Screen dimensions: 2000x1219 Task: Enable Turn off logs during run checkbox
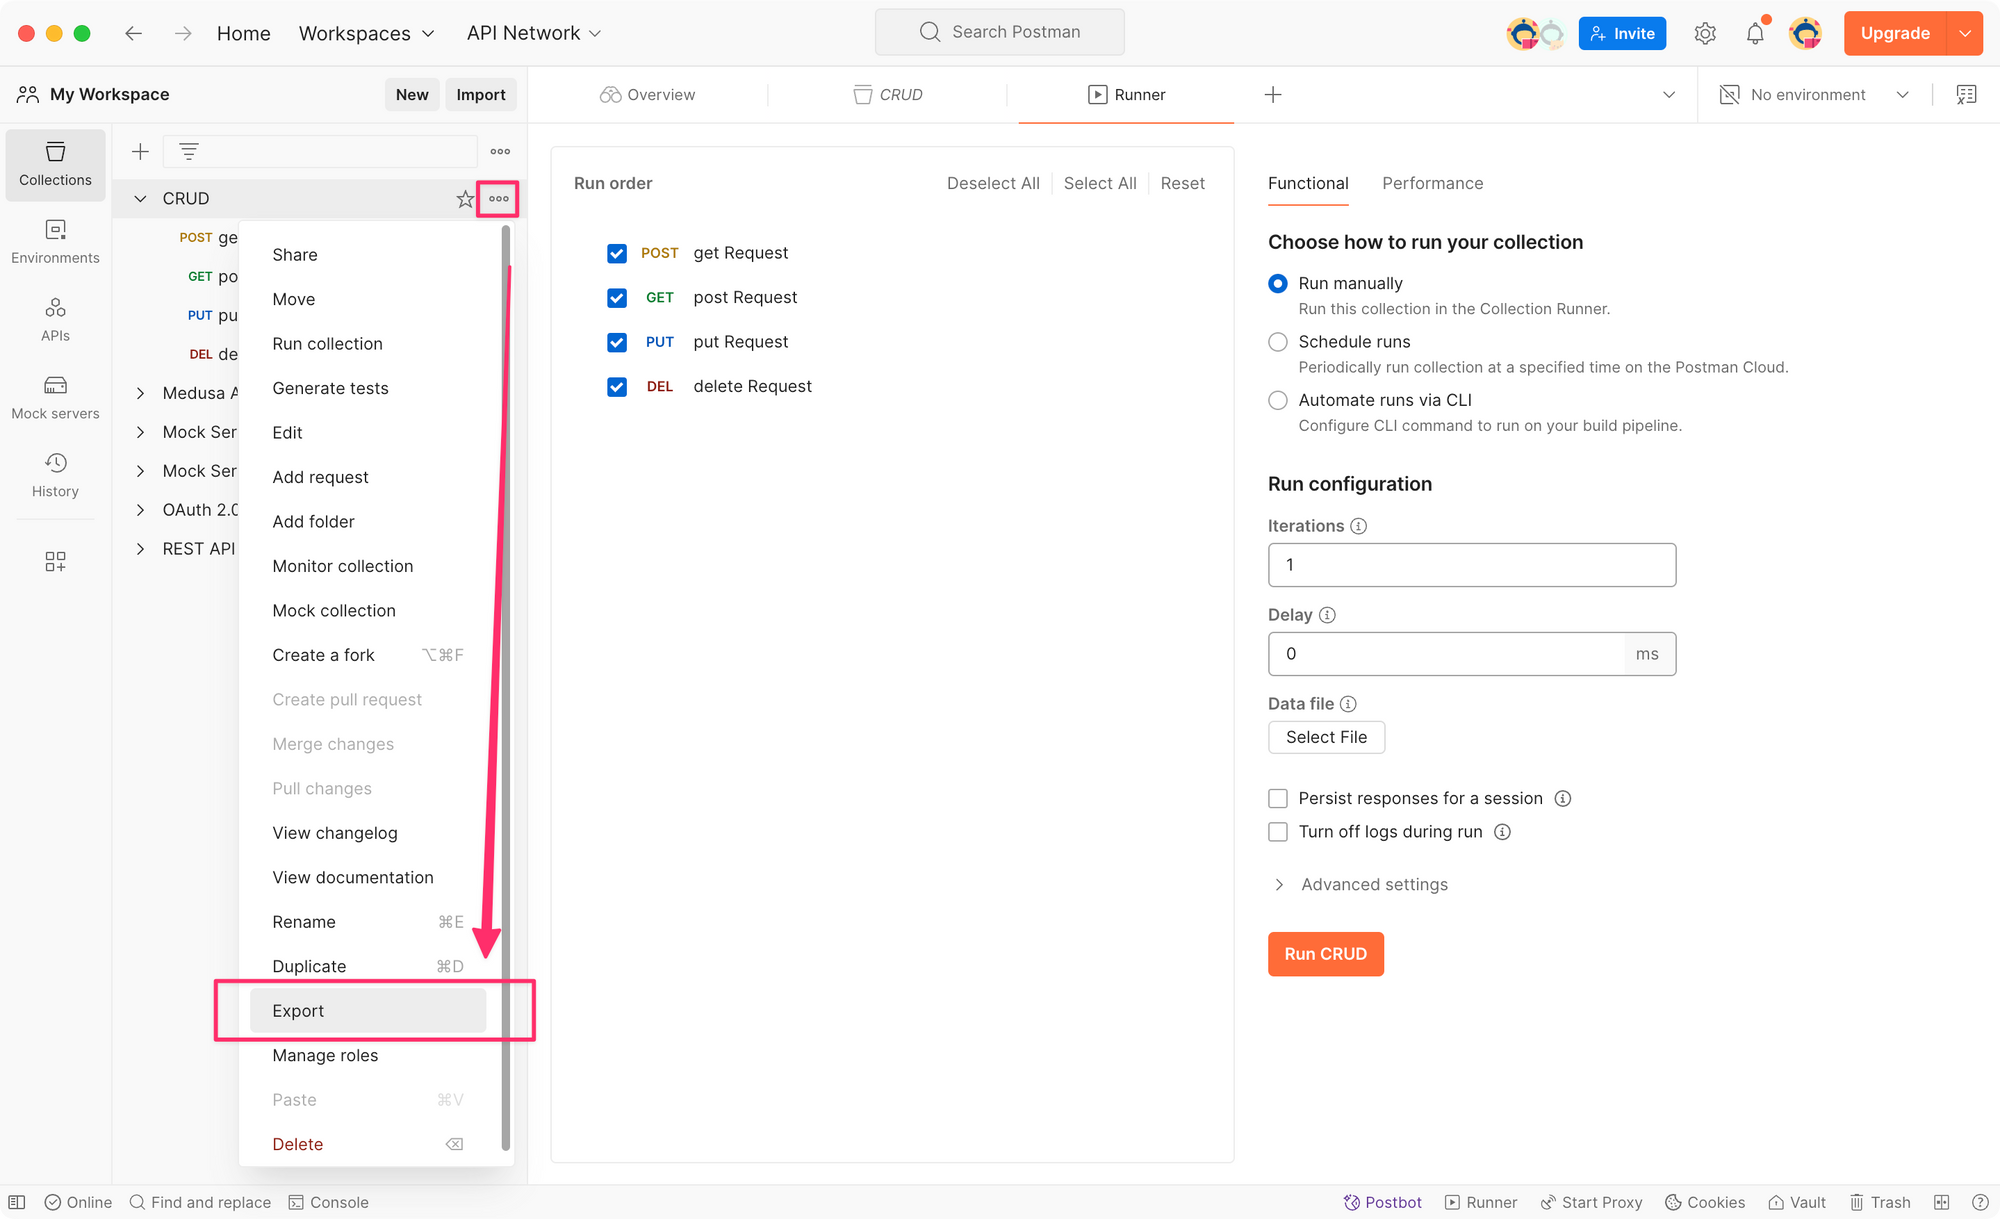1276,832
